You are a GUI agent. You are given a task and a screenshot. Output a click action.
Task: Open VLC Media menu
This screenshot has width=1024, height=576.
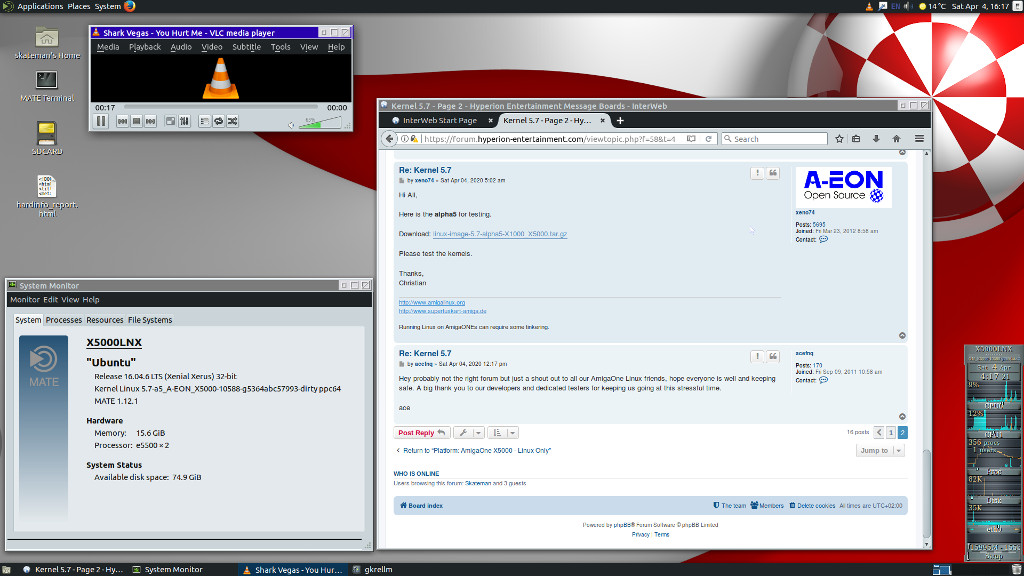(x=108, y=47)
